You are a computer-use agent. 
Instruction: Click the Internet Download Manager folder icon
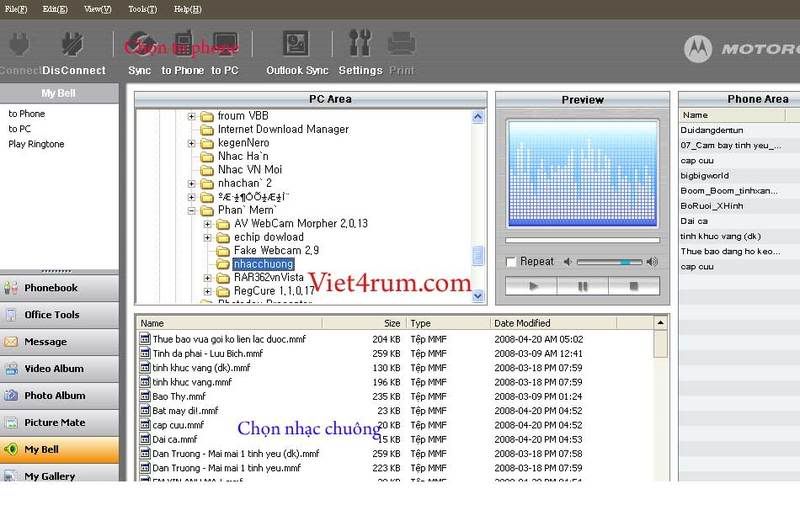tap(207, 130)
